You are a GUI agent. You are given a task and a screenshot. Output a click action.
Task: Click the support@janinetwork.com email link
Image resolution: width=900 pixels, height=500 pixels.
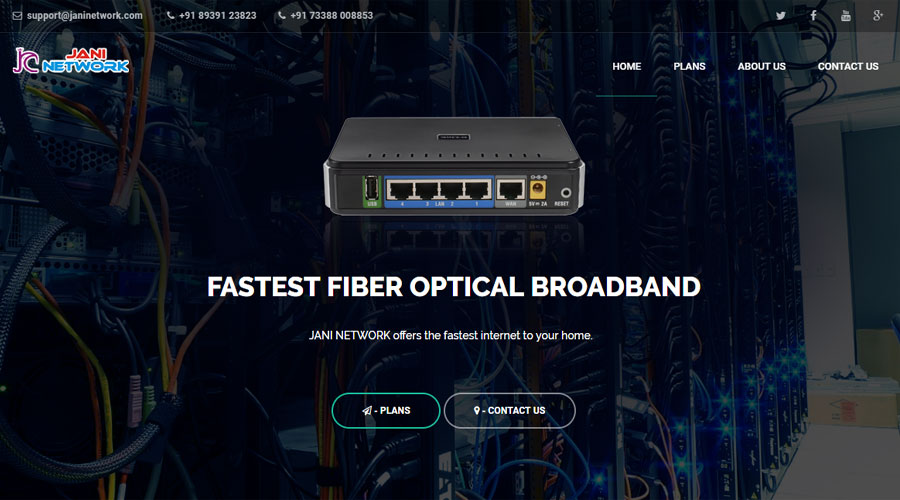point(84,15)
